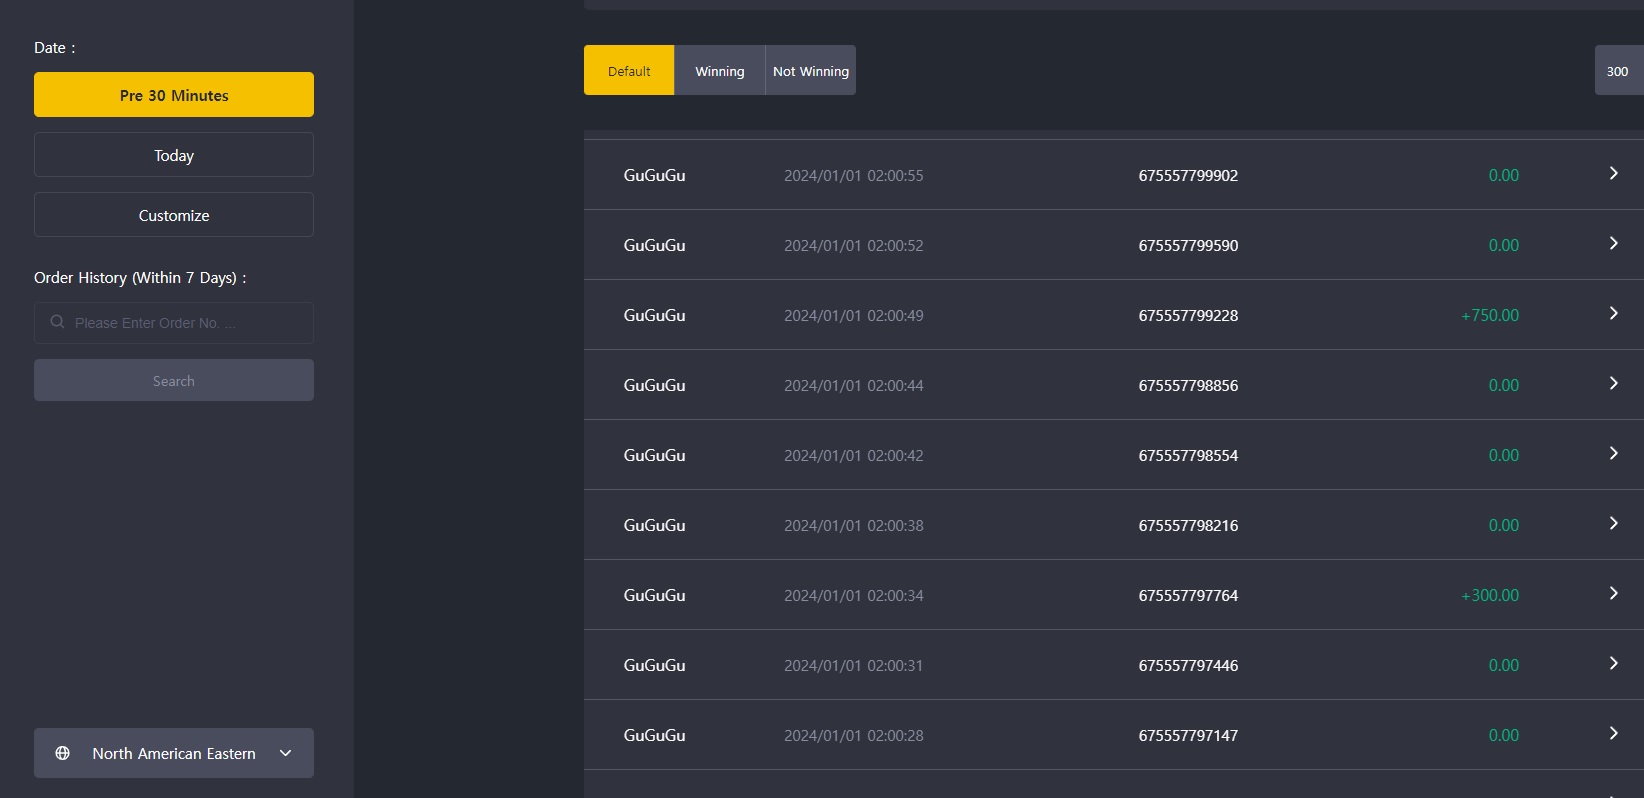The image size is (1644, 798).
Task: Switch to the Not Winning tab
Action: coord(811,70)
